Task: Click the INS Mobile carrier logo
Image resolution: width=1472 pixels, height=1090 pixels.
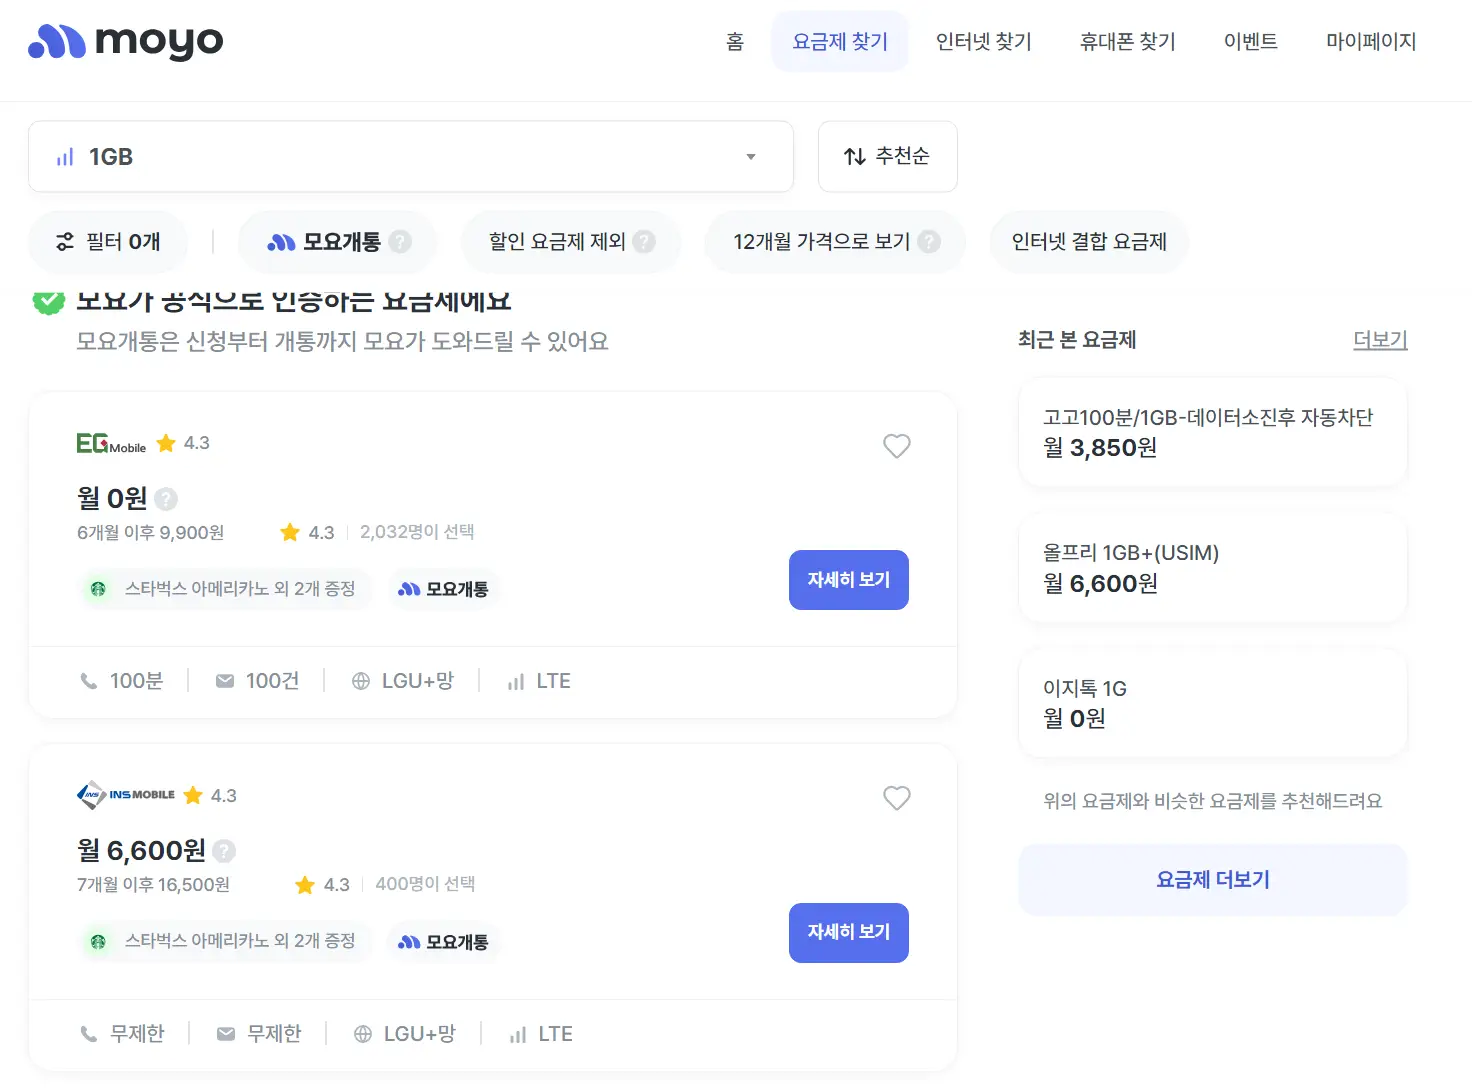Action: coord(125,795)
